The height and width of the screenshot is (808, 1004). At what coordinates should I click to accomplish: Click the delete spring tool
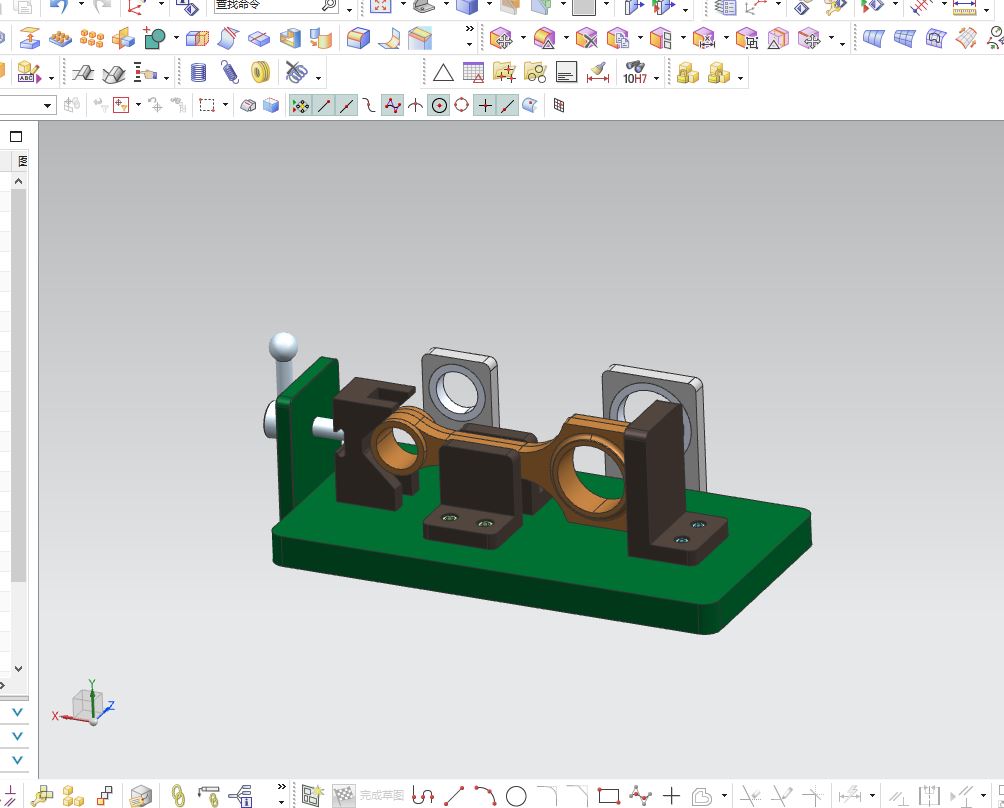(296, 72)
